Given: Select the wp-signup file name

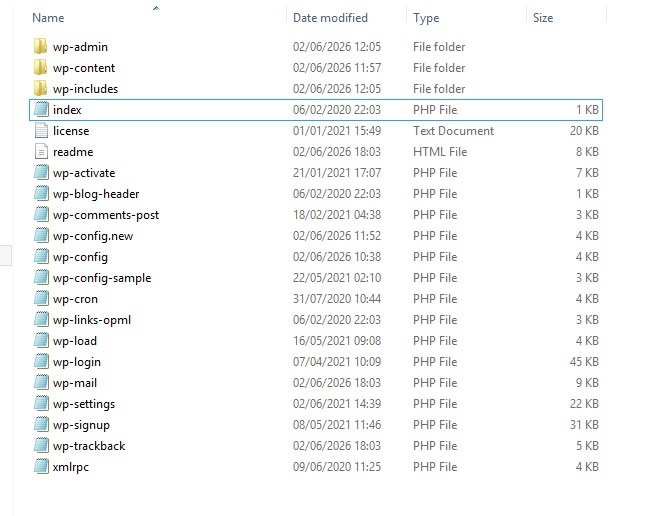Looking at the screenshot, I should 81,425.
